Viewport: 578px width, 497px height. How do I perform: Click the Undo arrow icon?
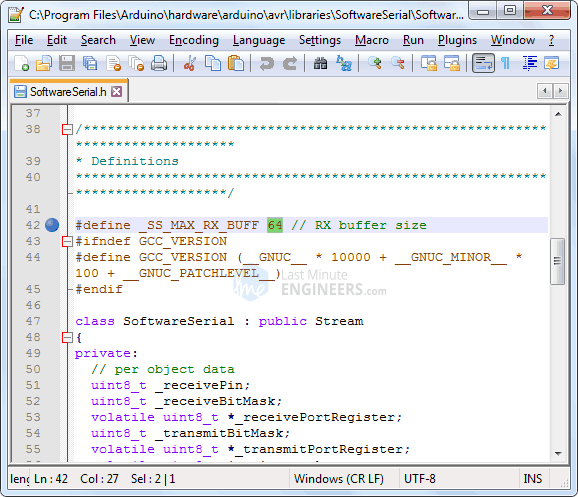point(267,63)
